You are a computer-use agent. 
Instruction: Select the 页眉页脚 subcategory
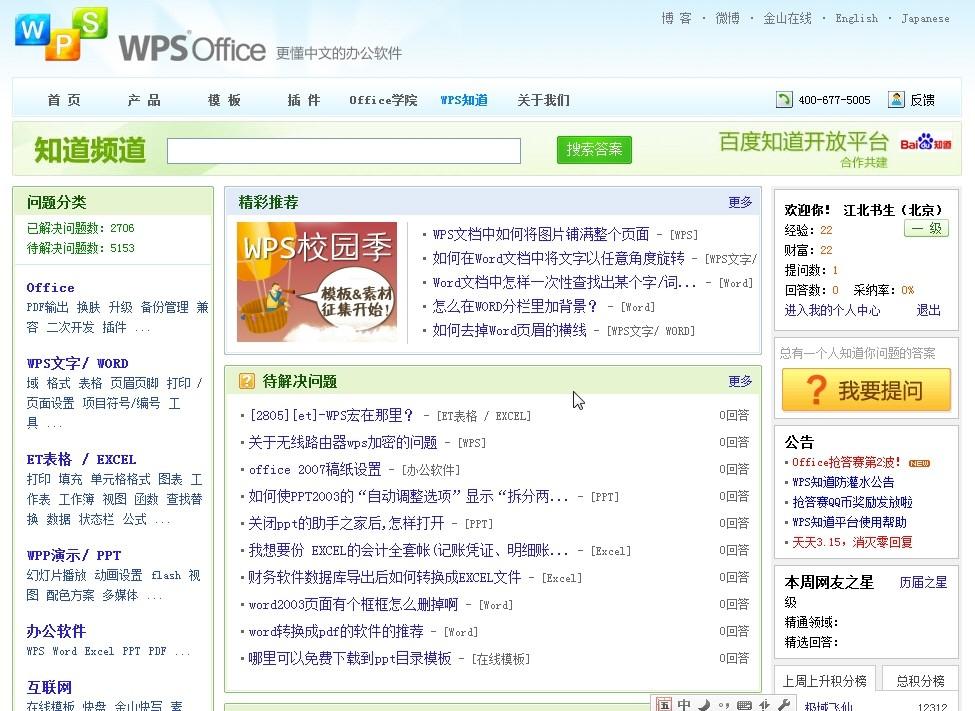coord(134,383)
